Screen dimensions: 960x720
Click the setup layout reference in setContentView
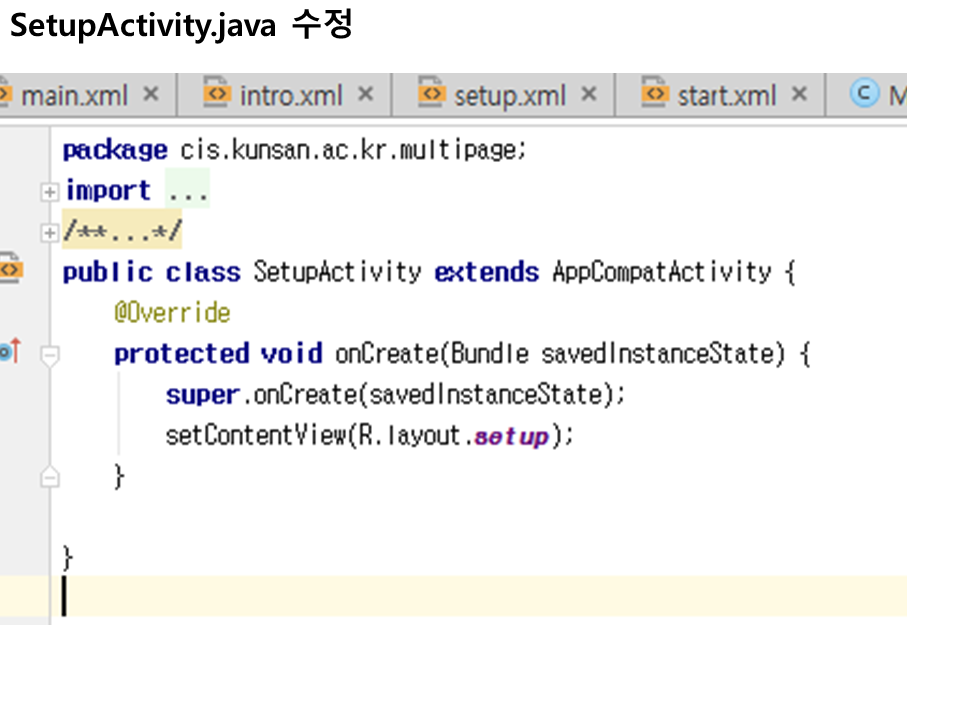[x=511, y=437]
